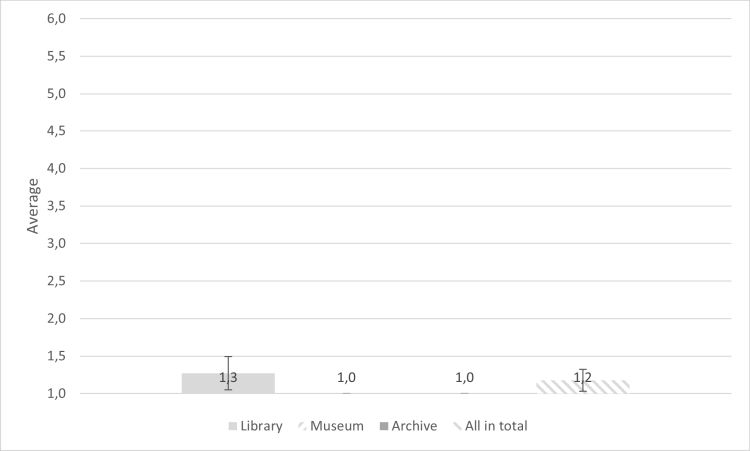750x451 pixels.
Task: Click the 6,0 axis tick label
Action: 56,19
